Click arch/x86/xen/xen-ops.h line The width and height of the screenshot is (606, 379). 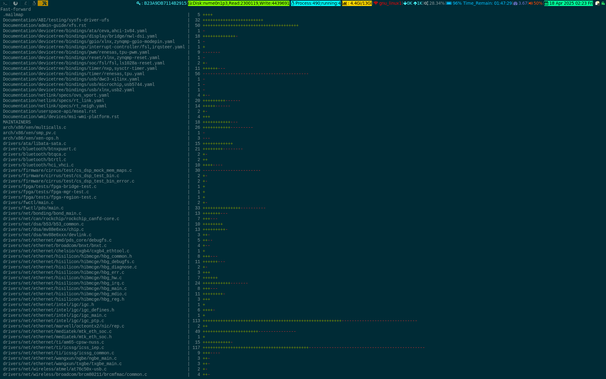[x=31, y=138]
